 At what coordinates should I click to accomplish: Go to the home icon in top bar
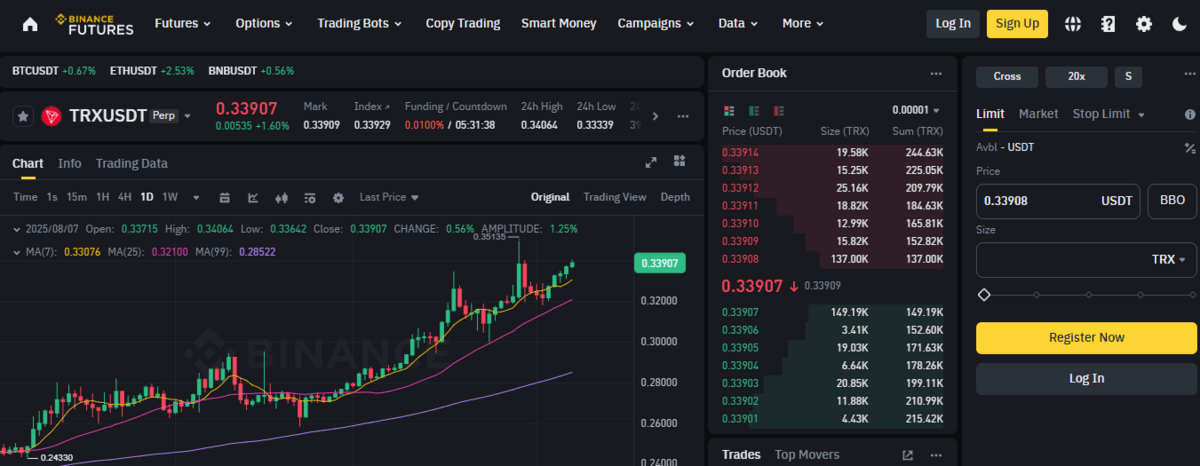30,23
